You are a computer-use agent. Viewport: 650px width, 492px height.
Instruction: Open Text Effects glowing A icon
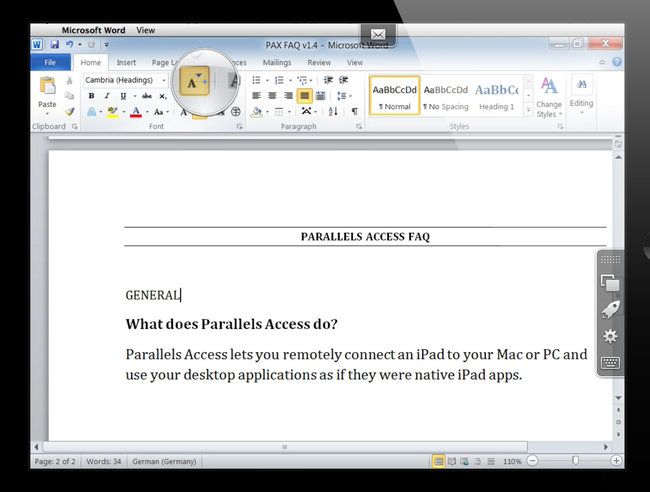point(92,111)
